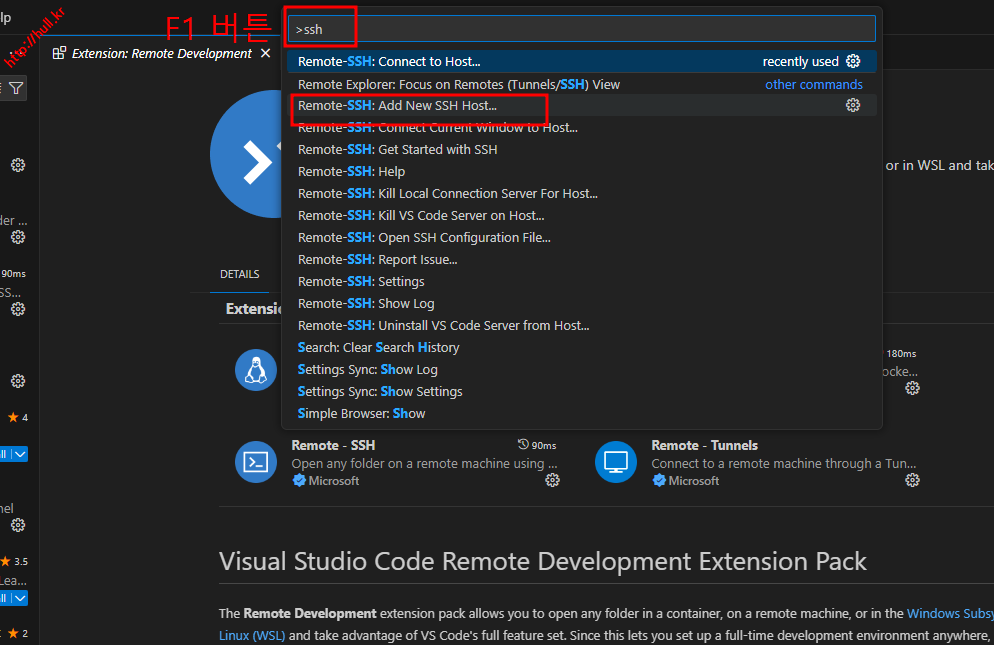The height and width of the screenshot is (645, 994).
Task: Select Remote-SSH: Connect to Host command
Action: point(389,62)
